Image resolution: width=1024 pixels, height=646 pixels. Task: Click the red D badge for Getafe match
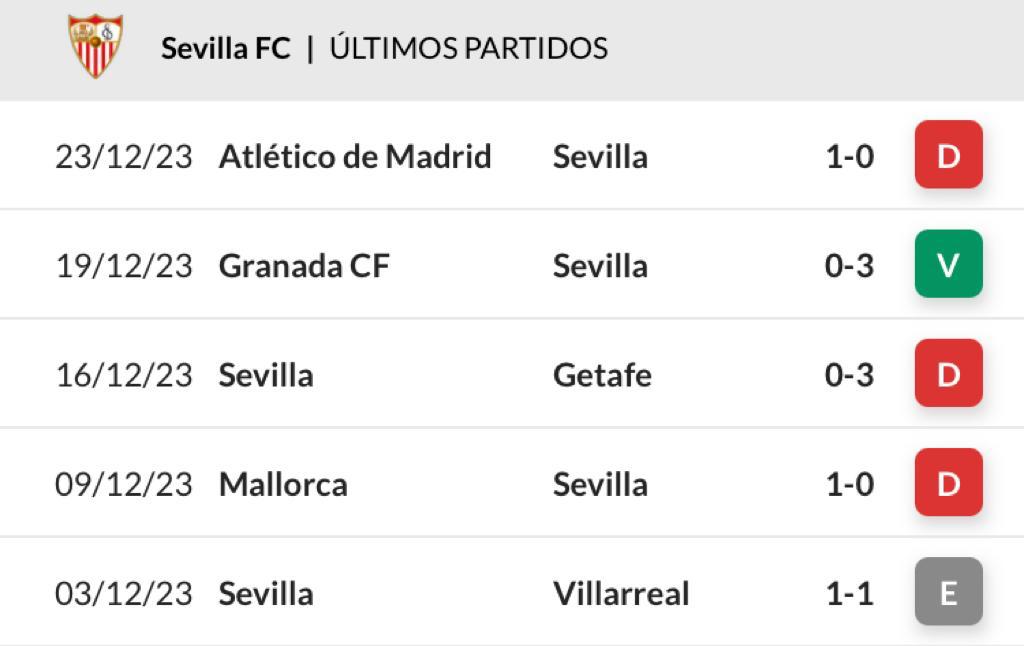pyautogui.click(x=948, y=373)
